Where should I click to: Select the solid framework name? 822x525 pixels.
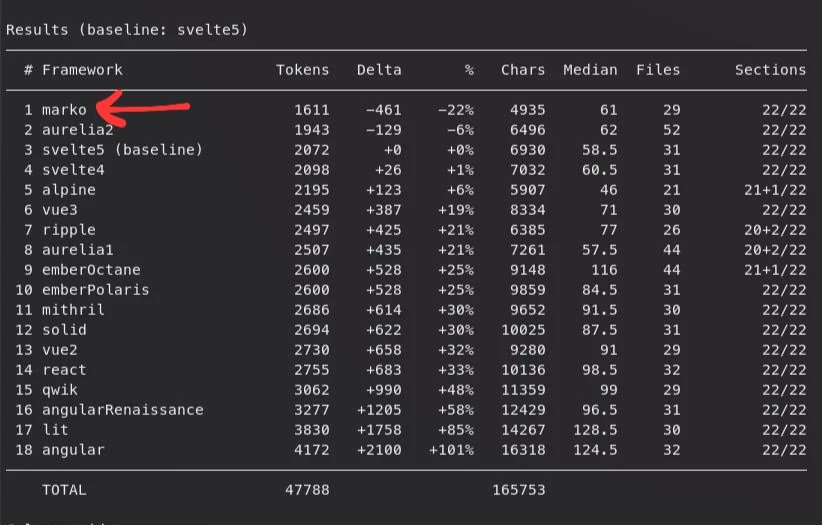coord(64,329)
